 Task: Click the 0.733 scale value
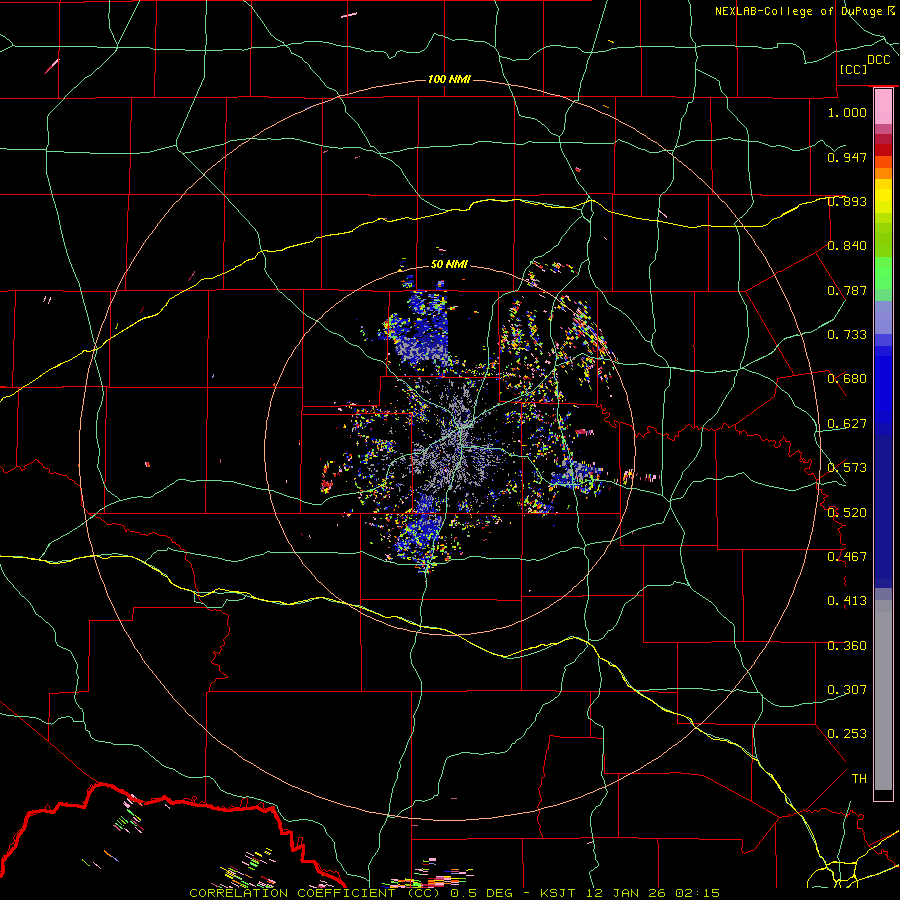[847, 335]
